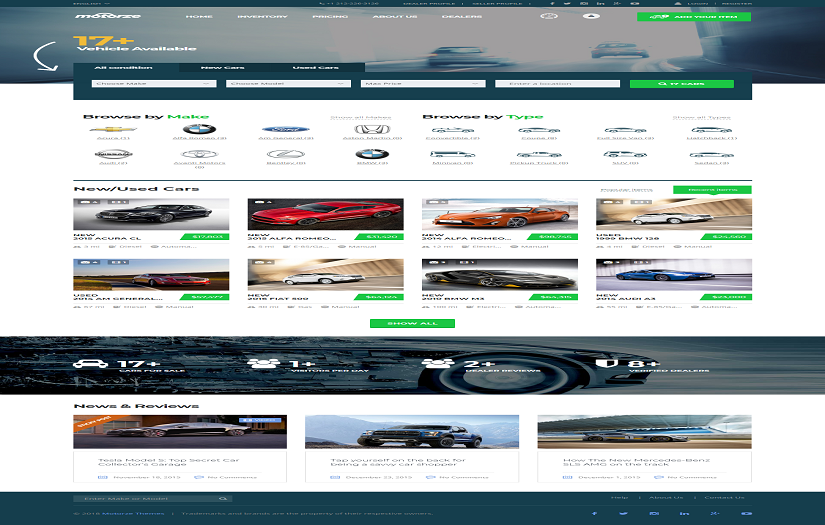This screenshot has height=525, width=825.
Task: Switch to Used Cars tab
Action: [316, 67]
